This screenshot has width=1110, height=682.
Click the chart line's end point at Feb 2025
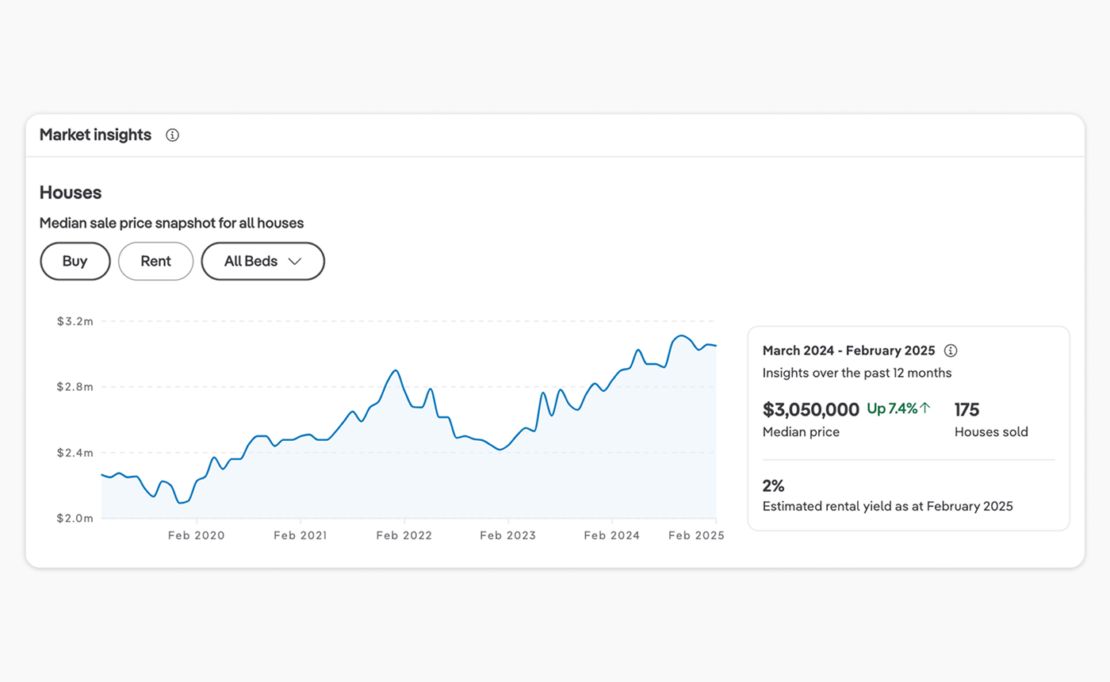click(x=716, y=346)
